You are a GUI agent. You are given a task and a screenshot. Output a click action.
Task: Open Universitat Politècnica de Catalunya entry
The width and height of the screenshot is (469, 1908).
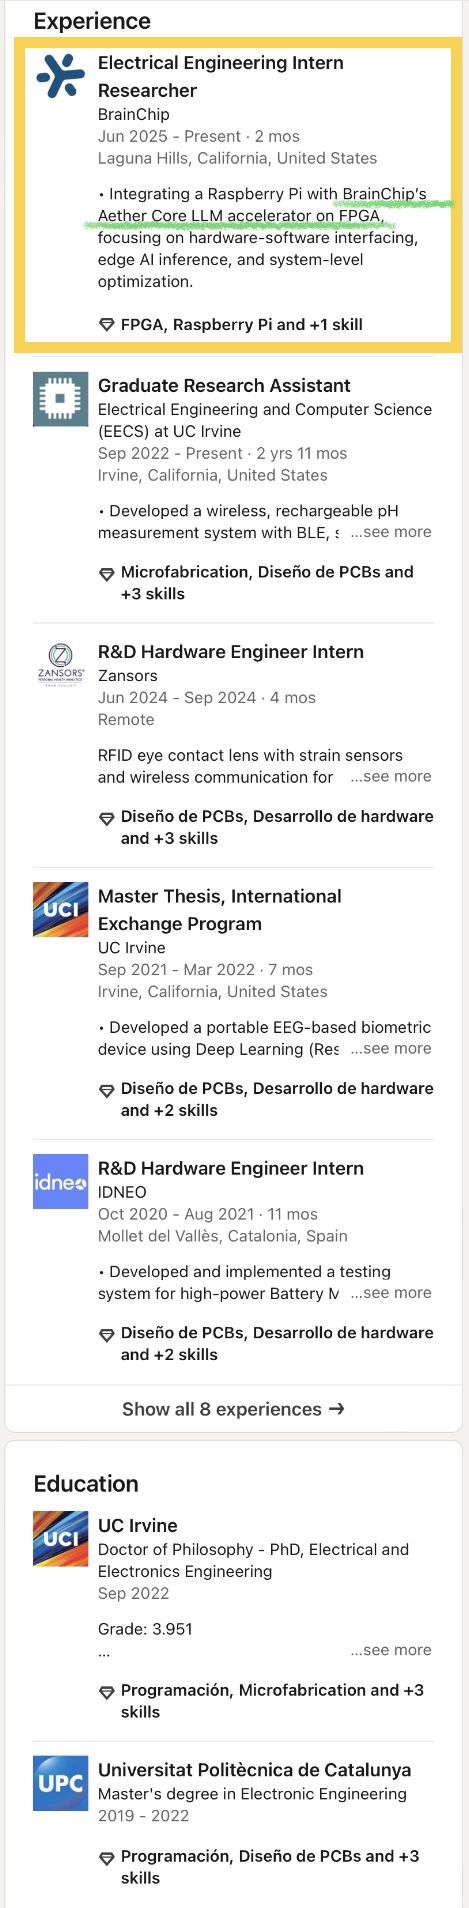254,1770
